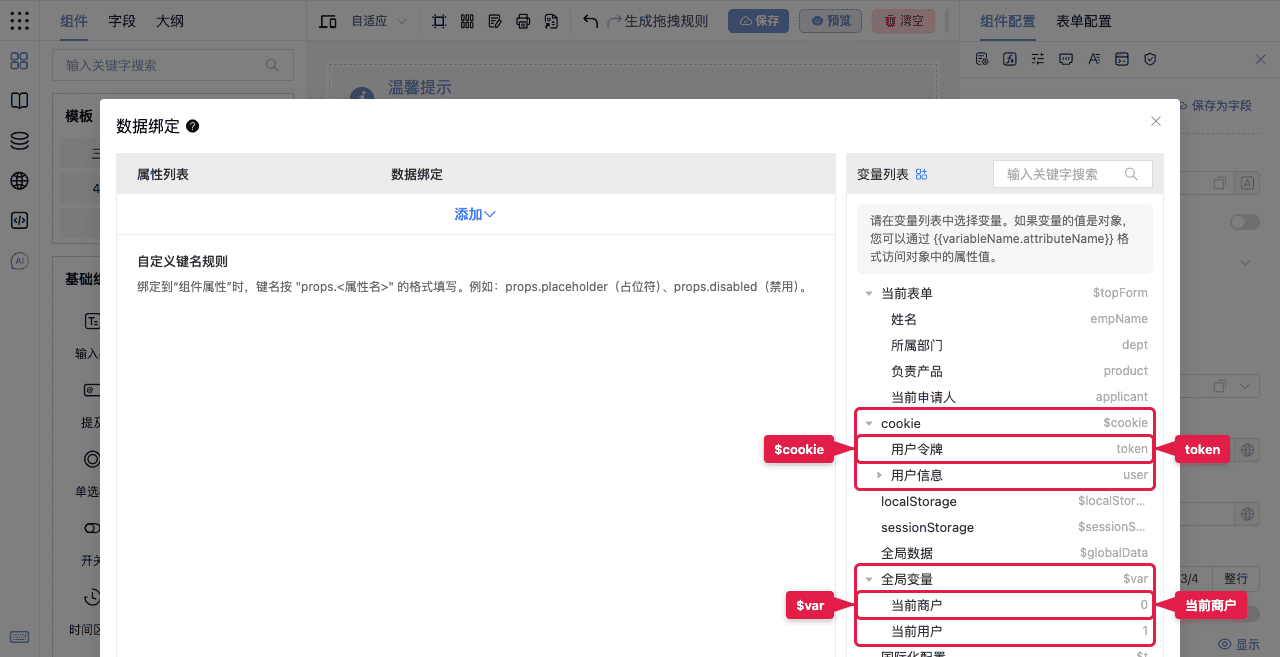Open the 自适应 dropdown
The width and height of the screenshot is (1280, 657).
[x=379, y=21]
